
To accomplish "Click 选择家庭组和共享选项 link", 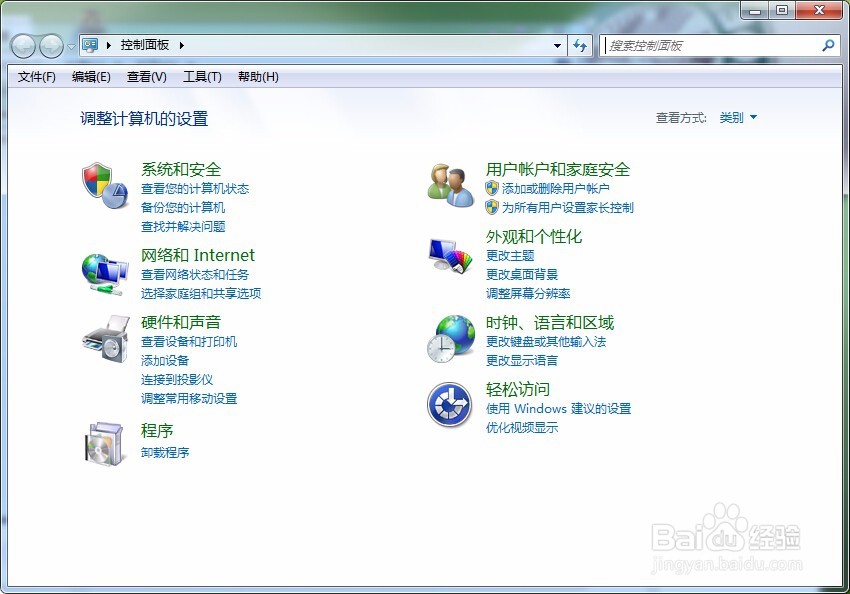I will [201, 293].
